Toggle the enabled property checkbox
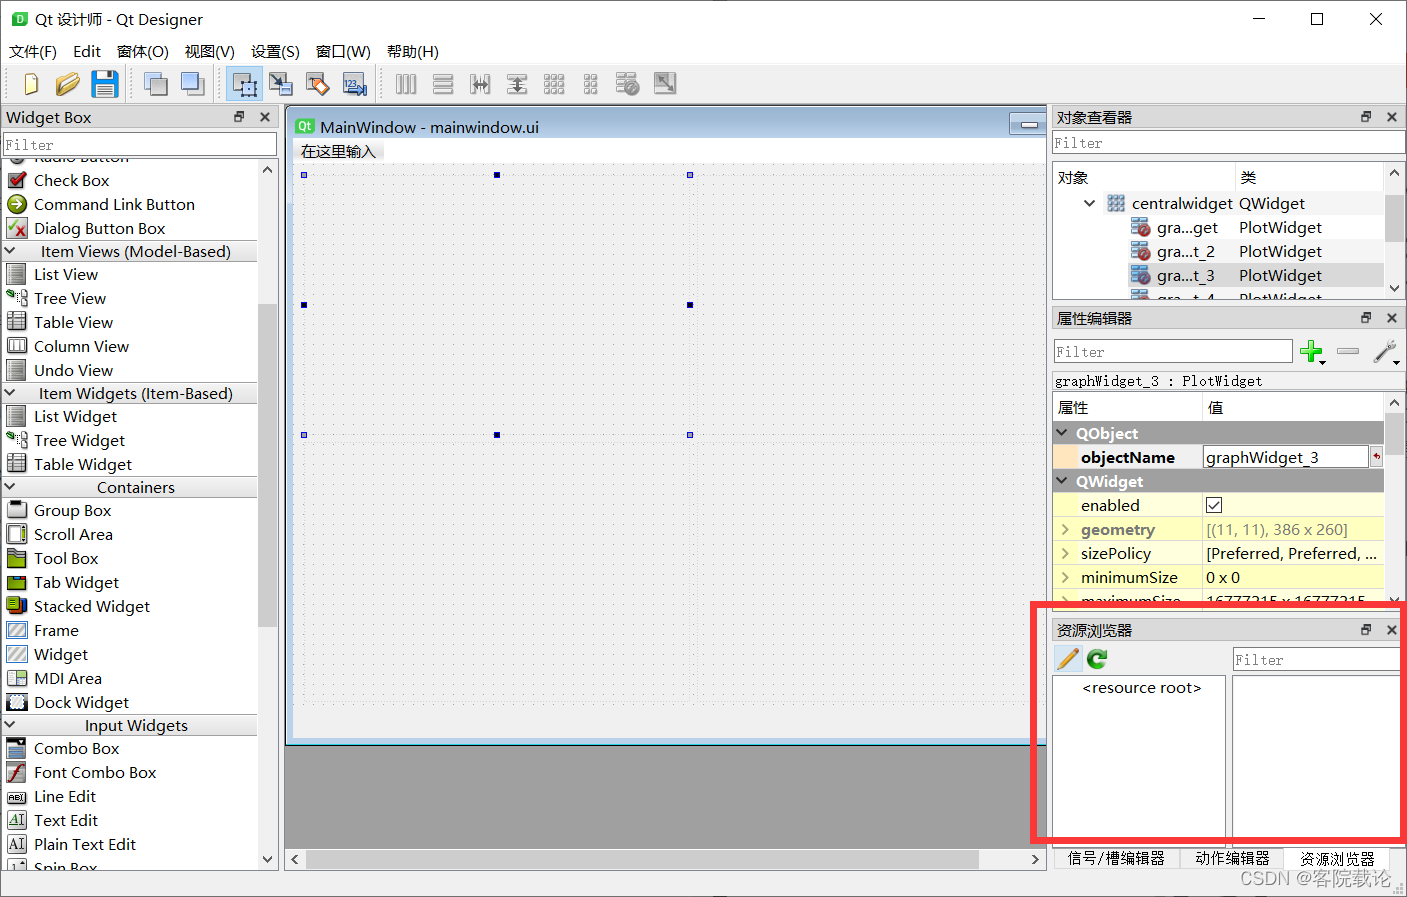Screen dimensions: 1407x897 [x=1214, y=505]
